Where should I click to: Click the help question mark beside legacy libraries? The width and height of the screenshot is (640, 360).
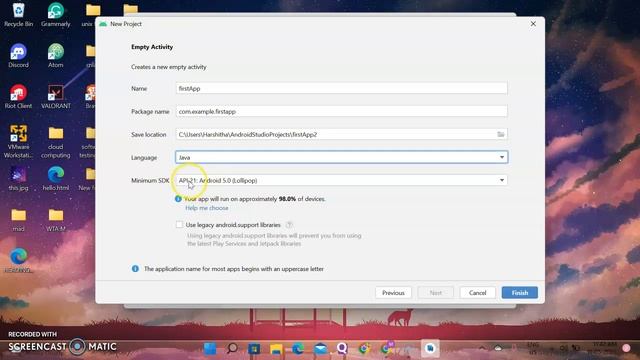289,225
